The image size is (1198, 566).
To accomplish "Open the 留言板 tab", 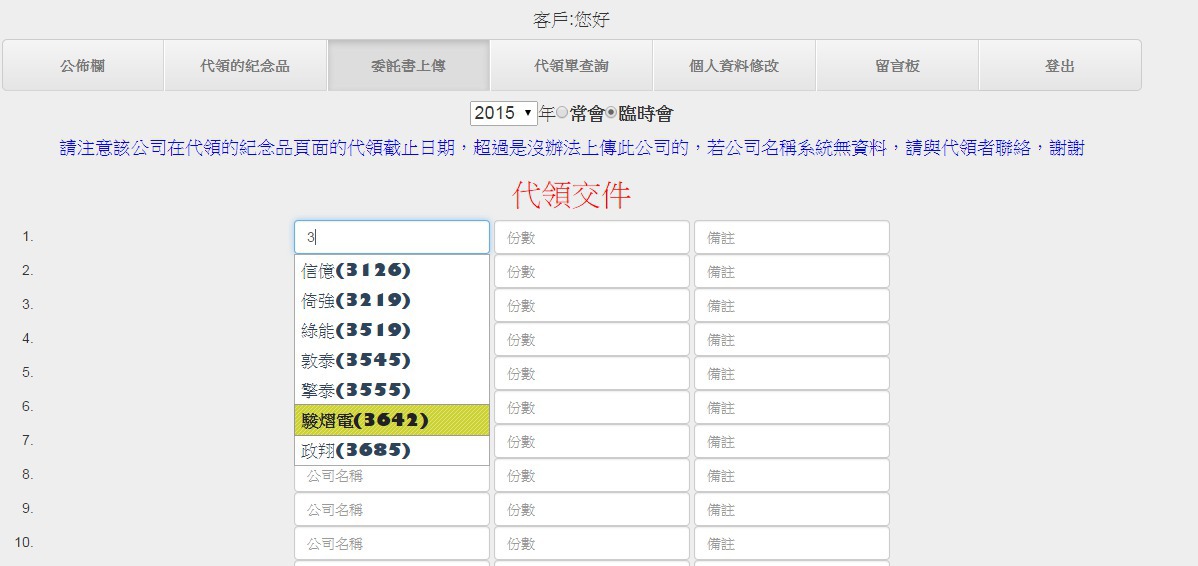I will (x=897, y=66).
